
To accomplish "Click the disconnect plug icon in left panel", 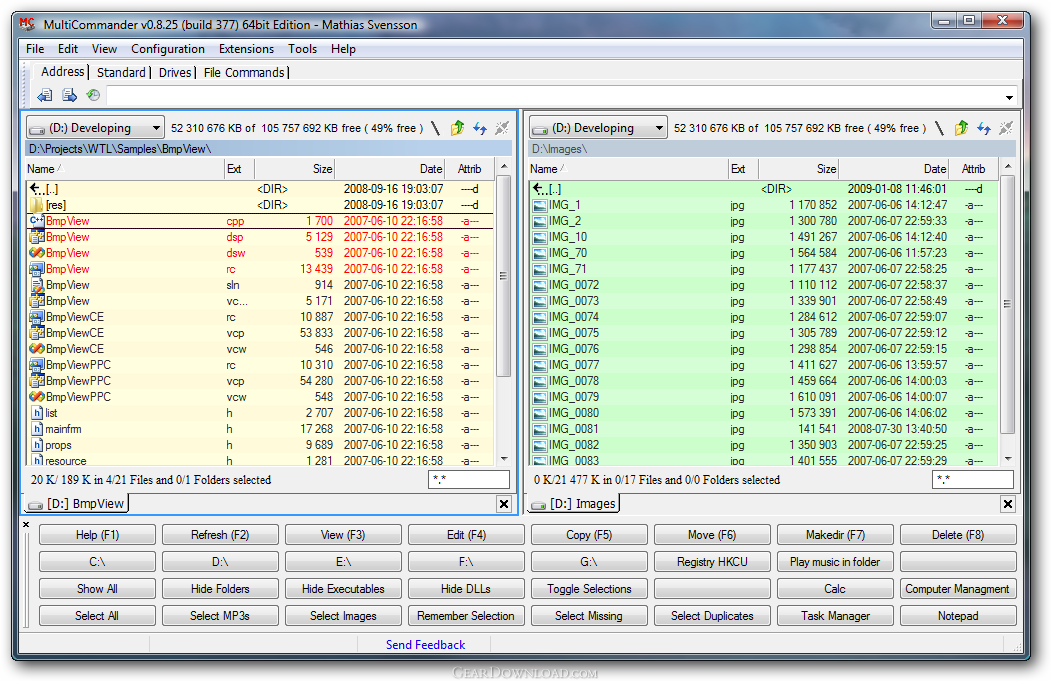I will [x=501, y=128].
